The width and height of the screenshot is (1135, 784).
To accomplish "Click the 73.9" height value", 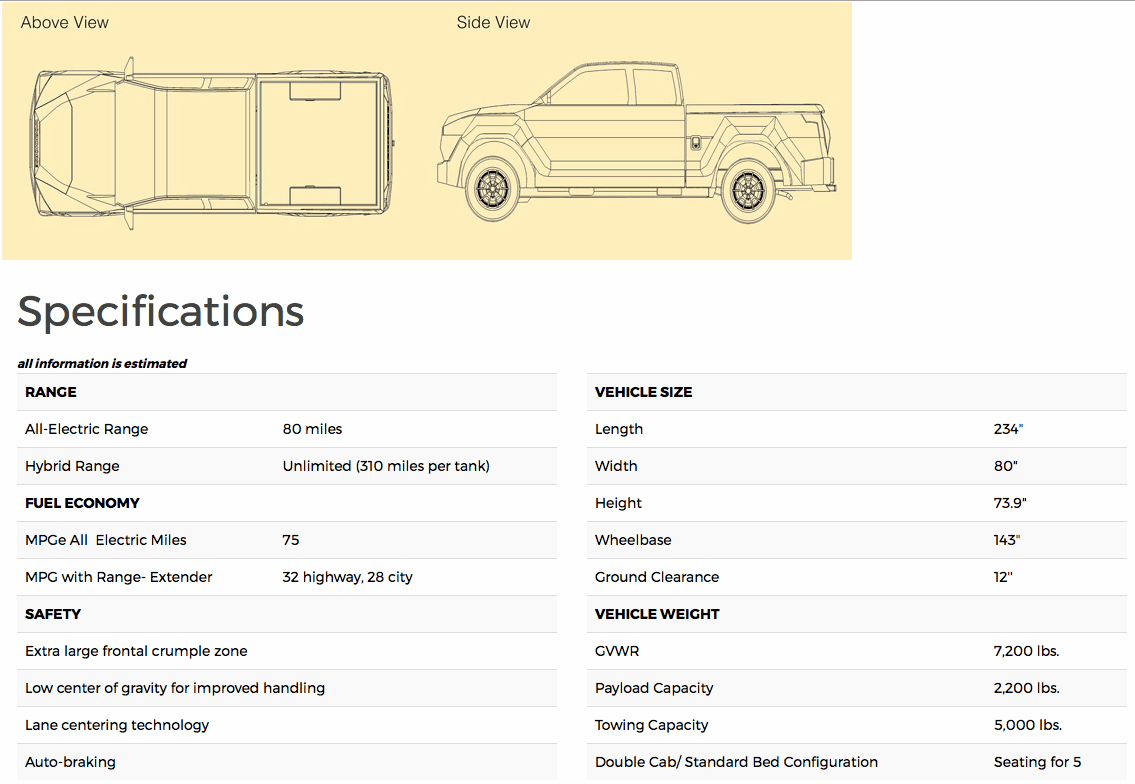I will pyautogui.click(x=1010, y=502).
